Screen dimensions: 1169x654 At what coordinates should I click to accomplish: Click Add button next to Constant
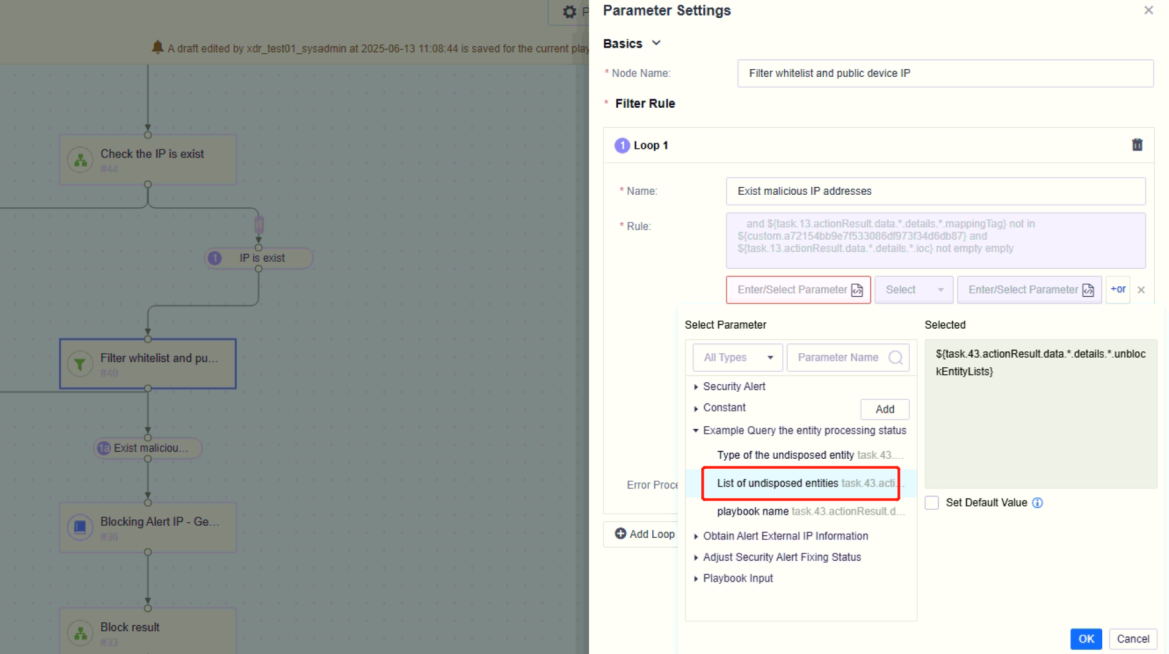884,409
